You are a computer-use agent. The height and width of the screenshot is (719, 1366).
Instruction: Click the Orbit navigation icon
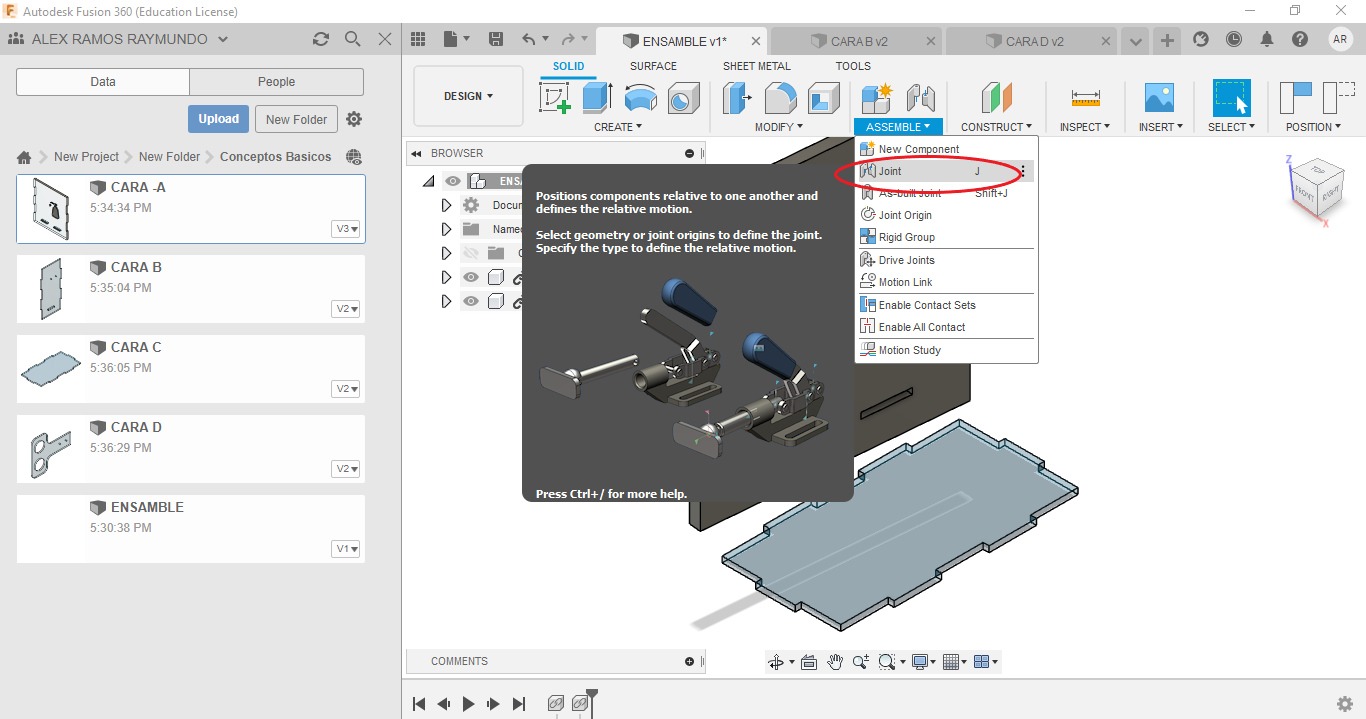pyautogui.click(x=776, y=662)
